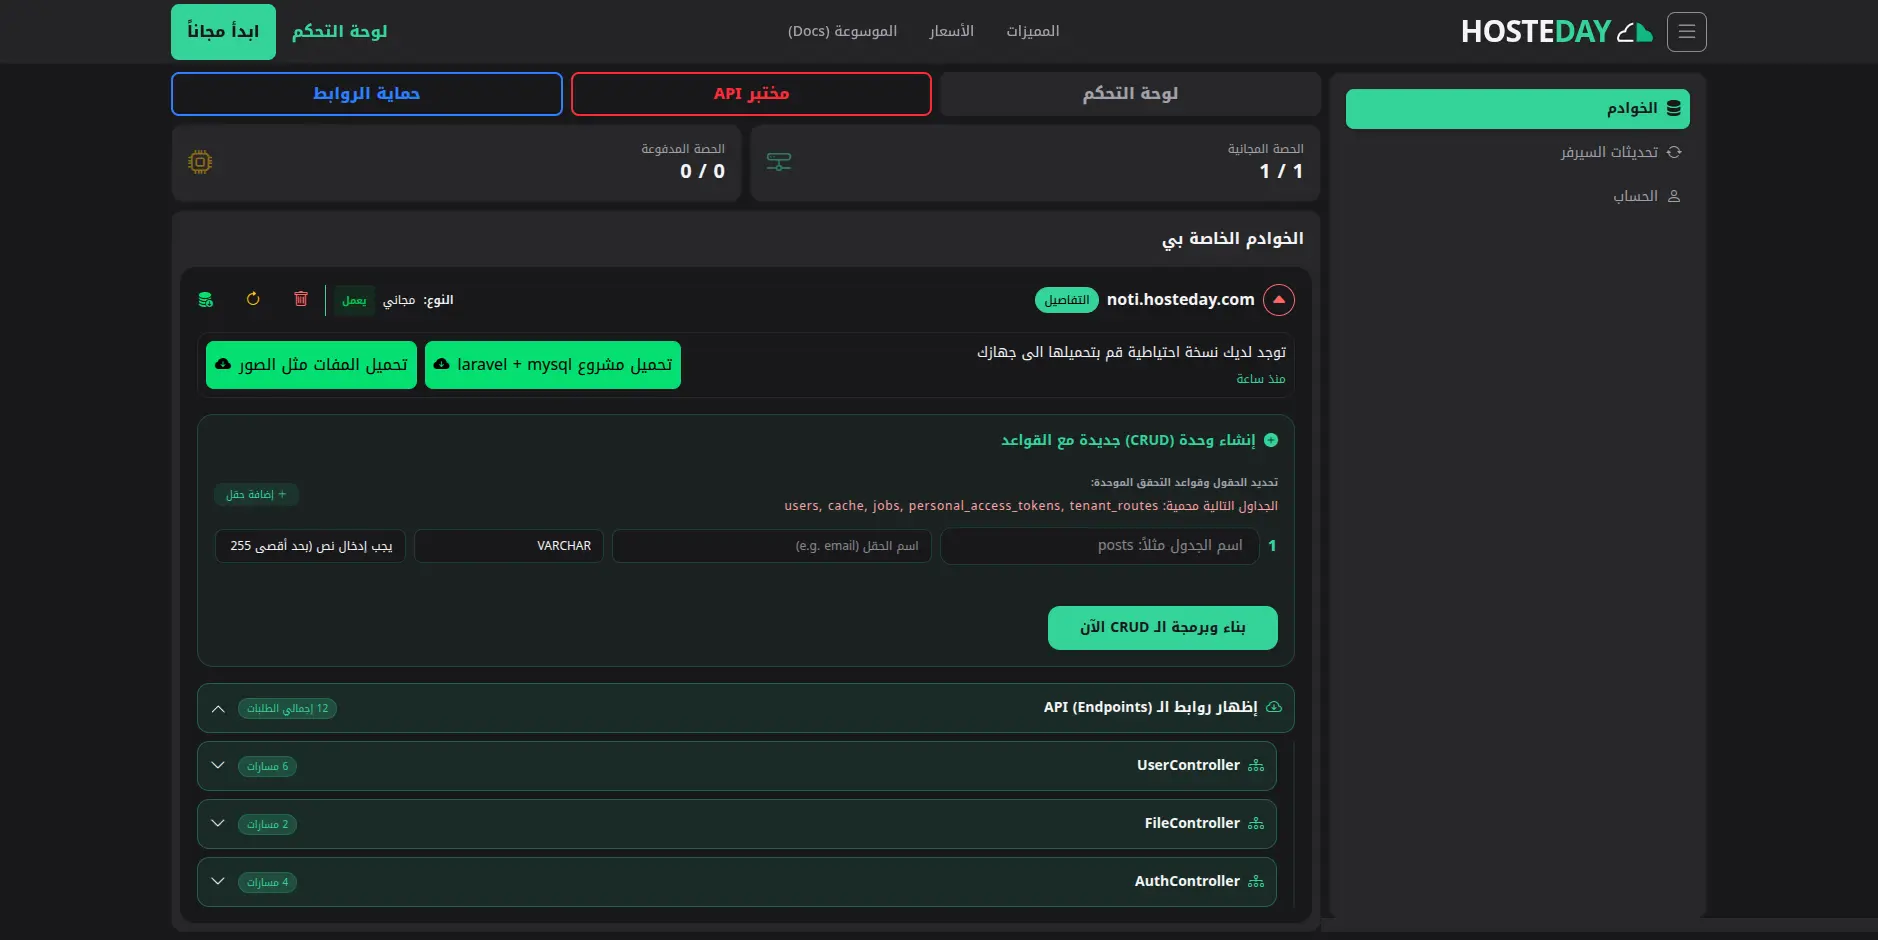
Task: Click the إظهار روابط الـ API (Endpoints) header text
Action: 1151,707
